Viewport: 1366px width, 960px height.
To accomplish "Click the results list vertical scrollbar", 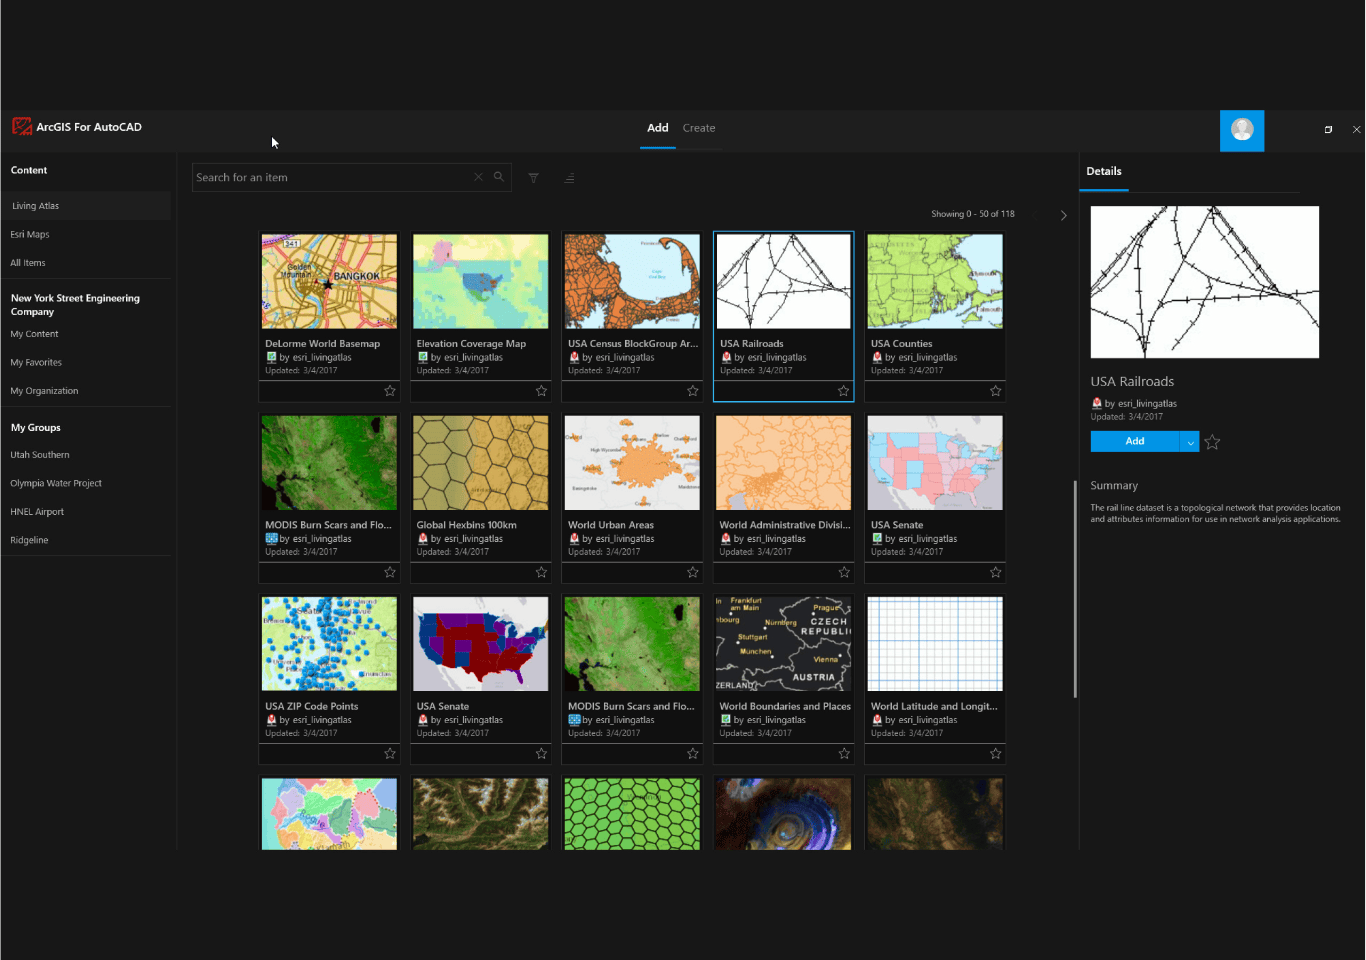I will [x=1075, y=590].
